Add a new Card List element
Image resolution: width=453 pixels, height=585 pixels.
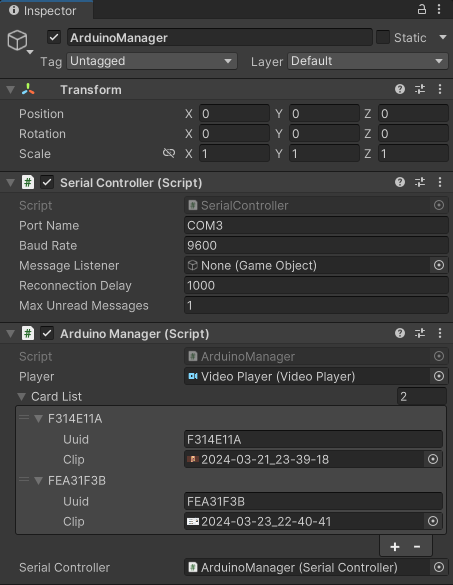(x=395, y=547)
